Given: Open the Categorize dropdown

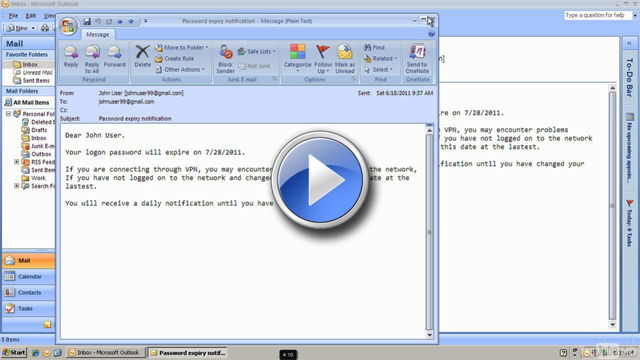Looking at the screenshot, I should point(298,59).
